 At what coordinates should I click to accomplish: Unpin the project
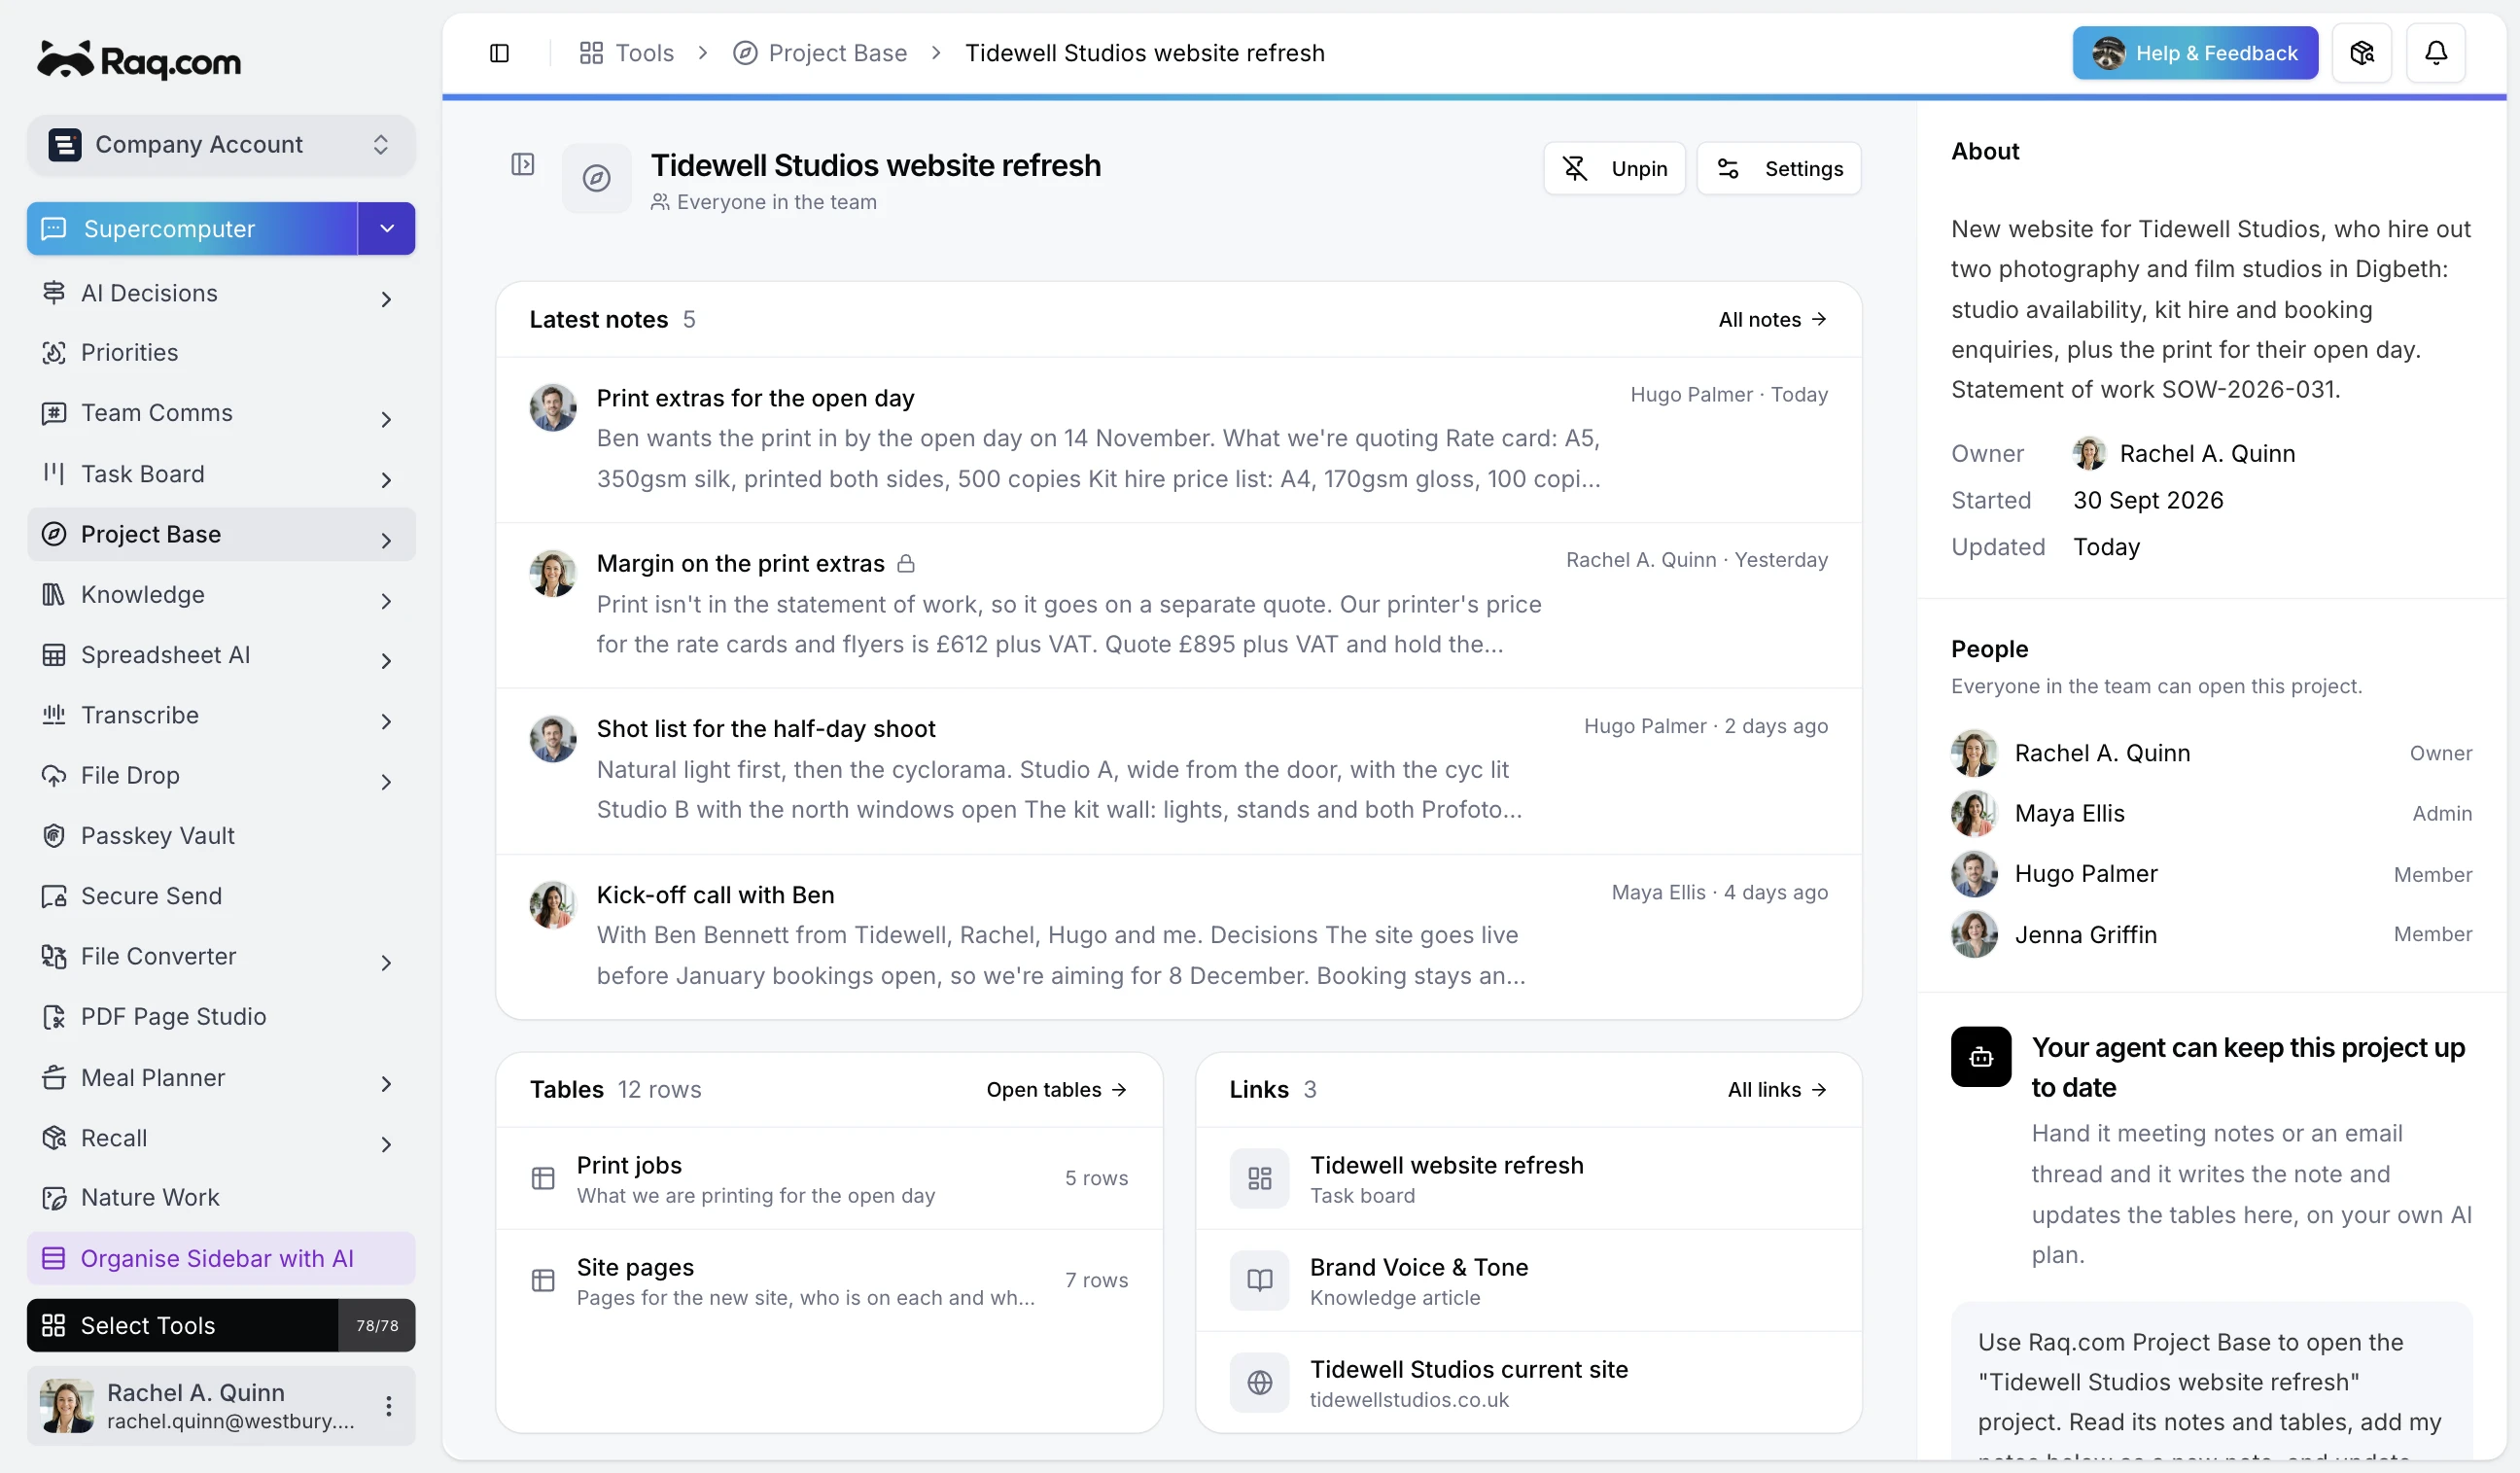[1613, 168]
